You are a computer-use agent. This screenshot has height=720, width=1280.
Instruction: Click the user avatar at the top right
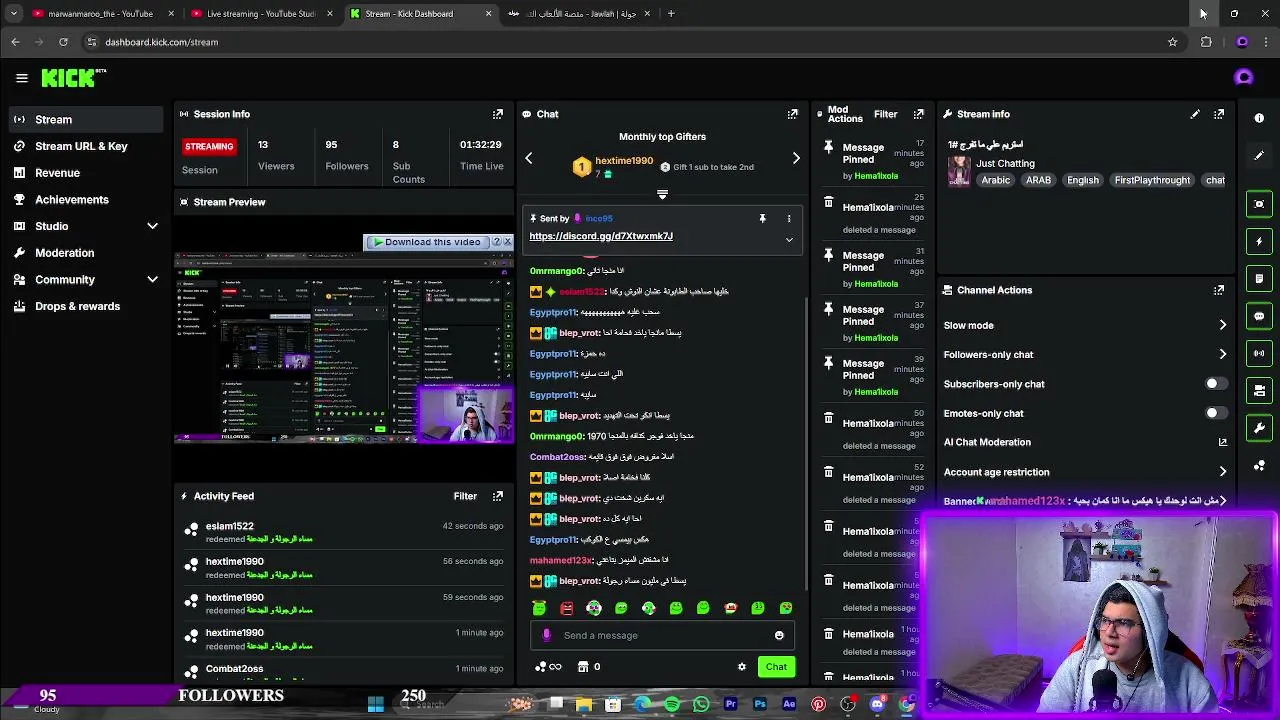1244,78
